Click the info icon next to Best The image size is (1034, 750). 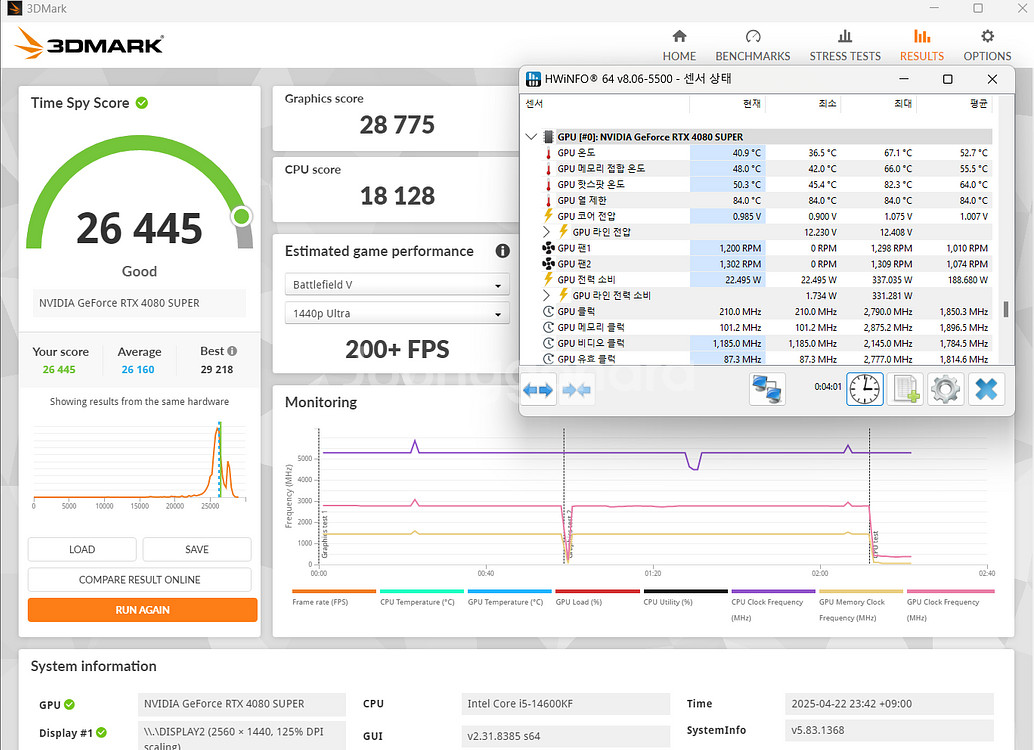point(232,351)
